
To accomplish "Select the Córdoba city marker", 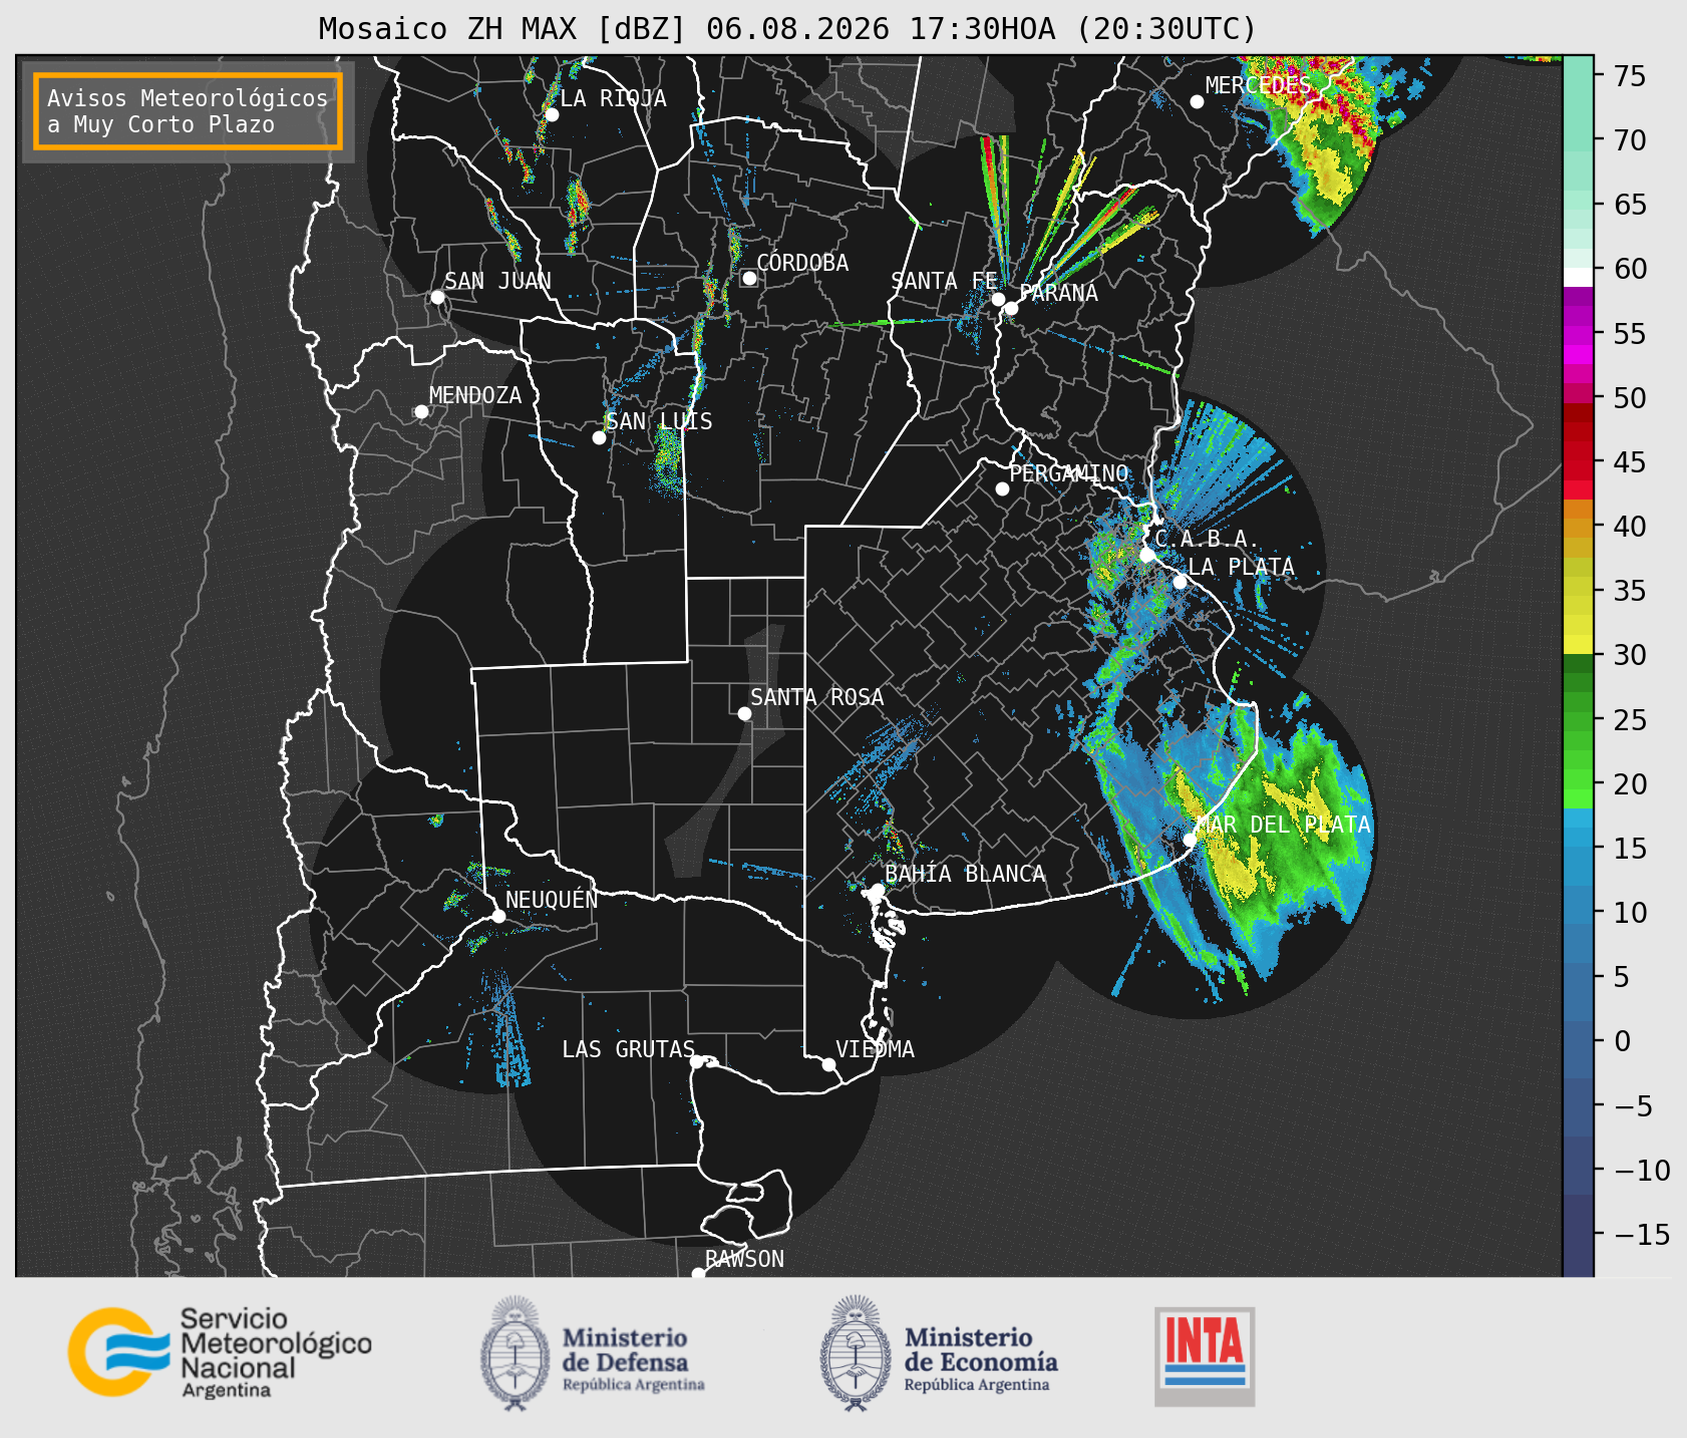I will [749, 278].
